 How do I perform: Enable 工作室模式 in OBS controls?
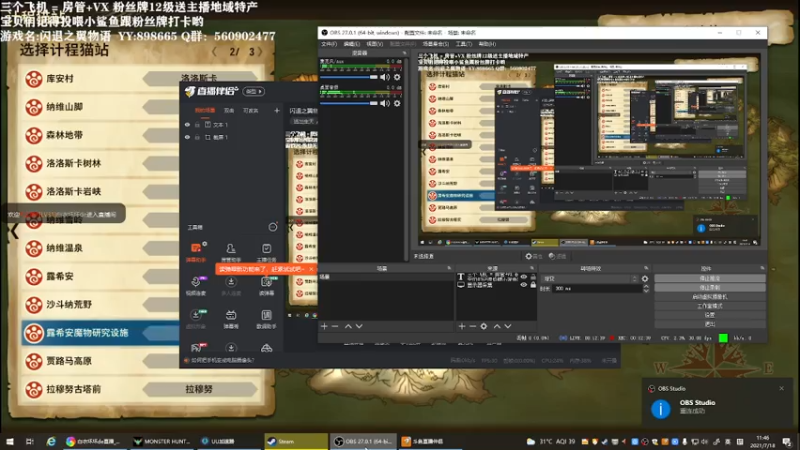pos(710,306)
